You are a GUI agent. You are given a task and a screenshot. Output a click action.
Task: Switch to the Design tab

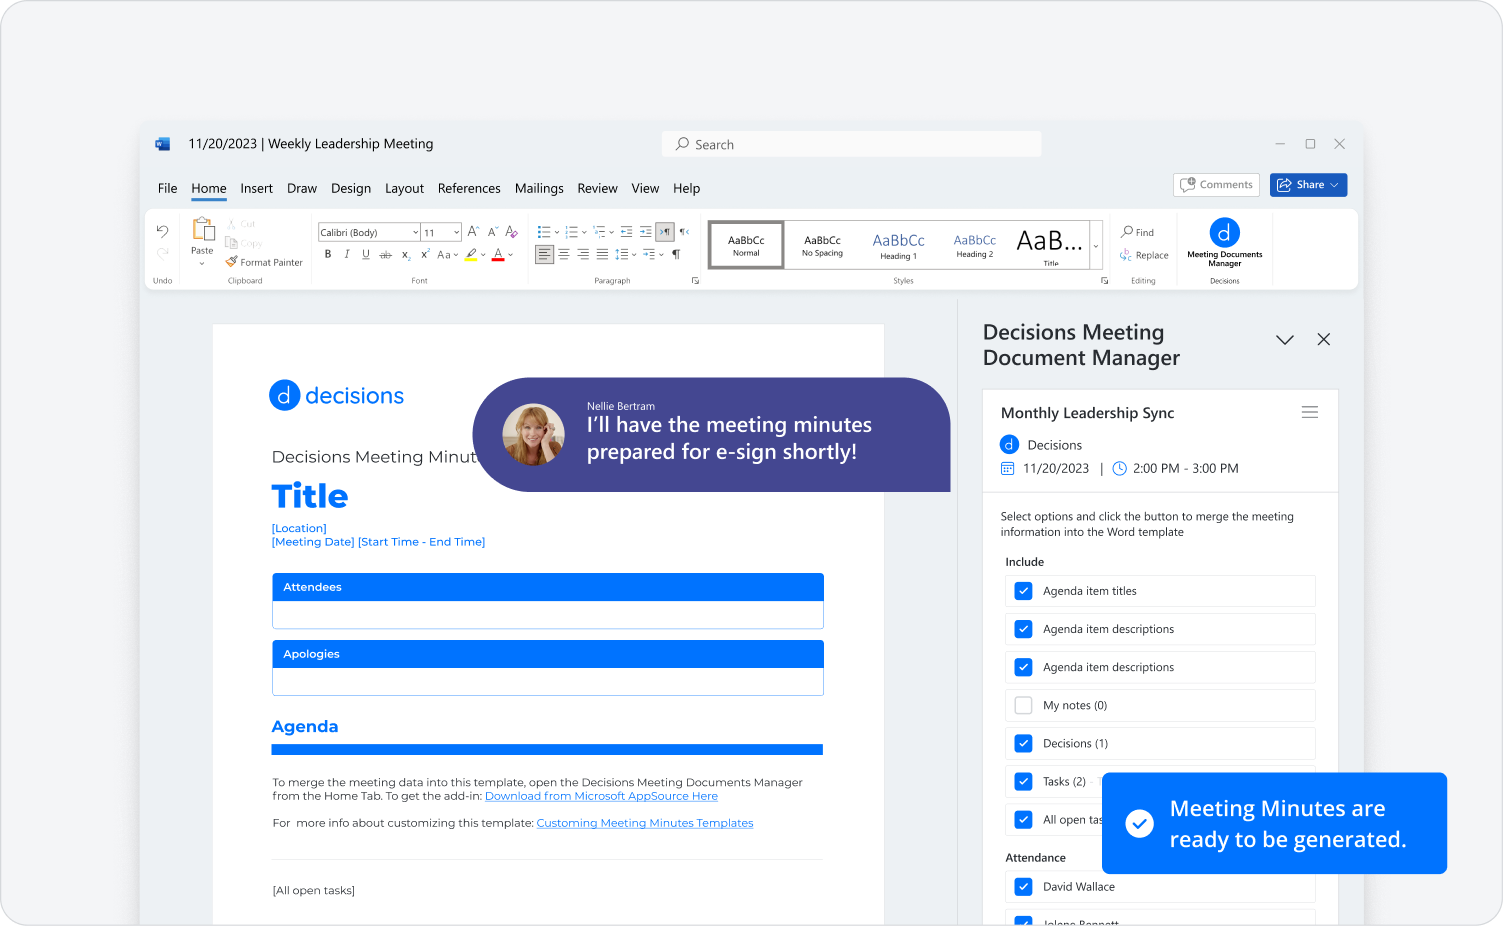click(x=351, y=188)
